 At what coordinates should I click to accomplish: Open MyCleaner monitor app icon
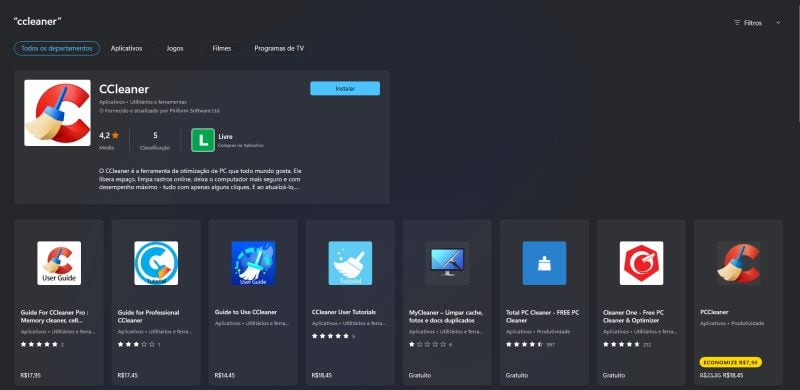(447, 263)
